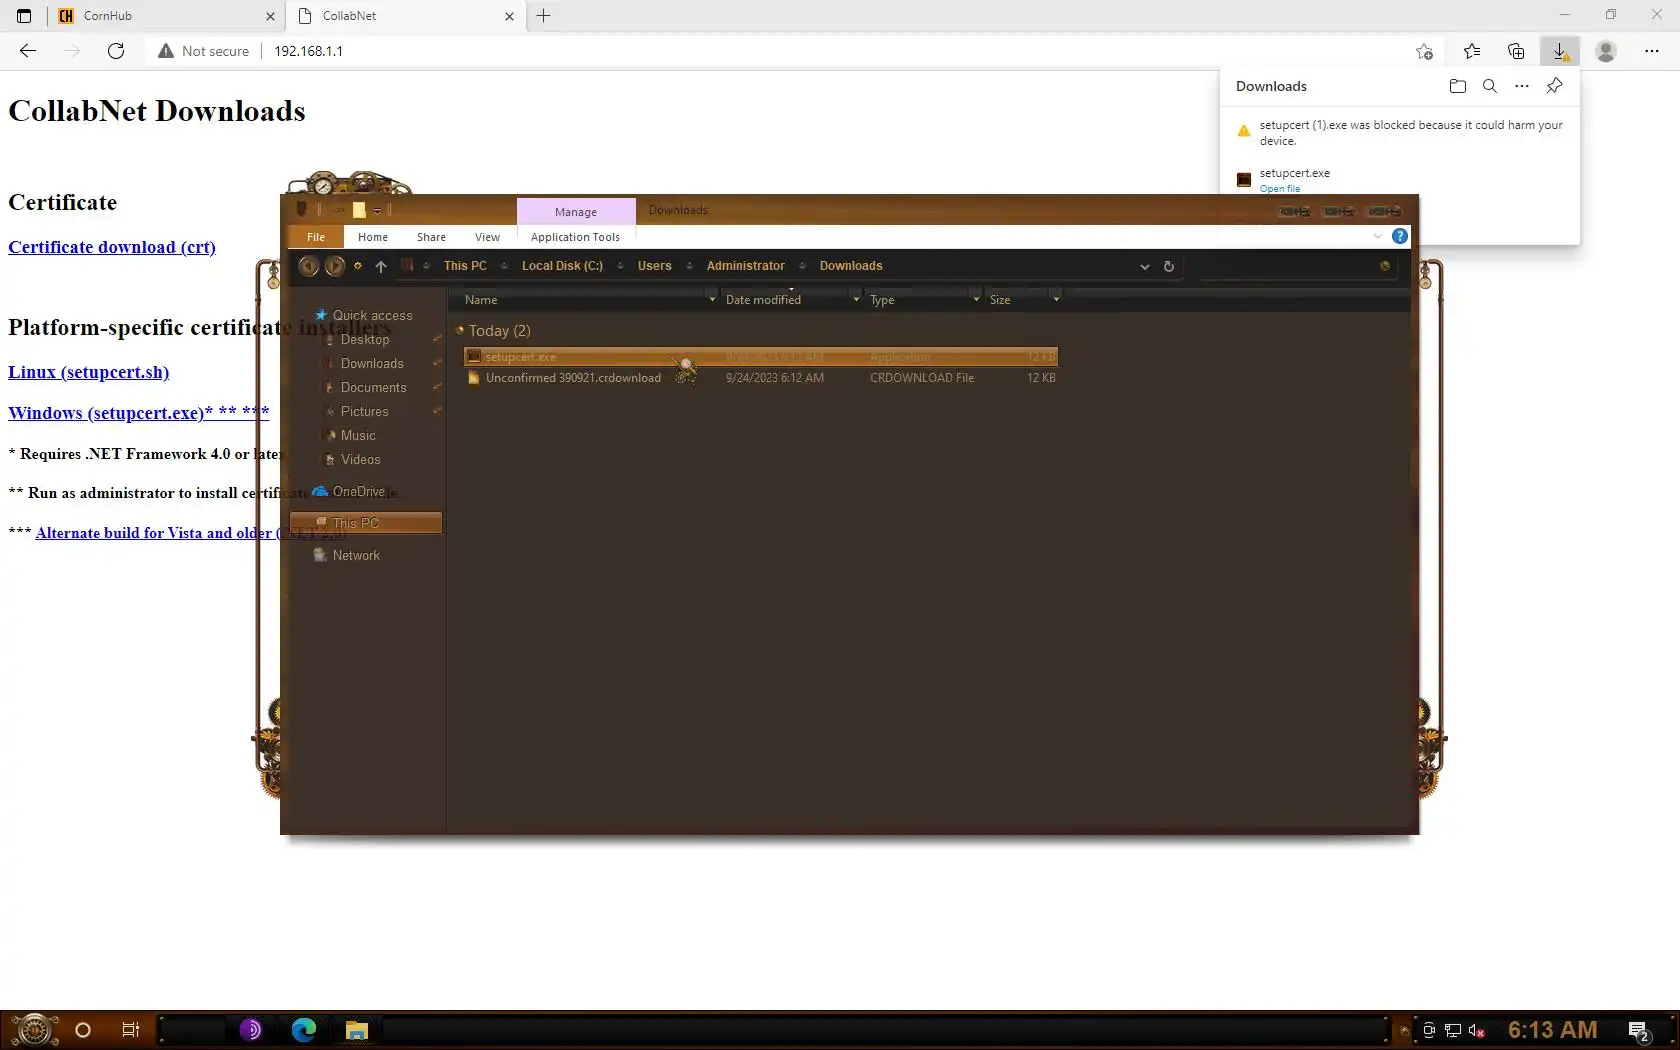Go up one folder level in Explorer
The image size is (1680, 1050).
click(x=381, y=266)
